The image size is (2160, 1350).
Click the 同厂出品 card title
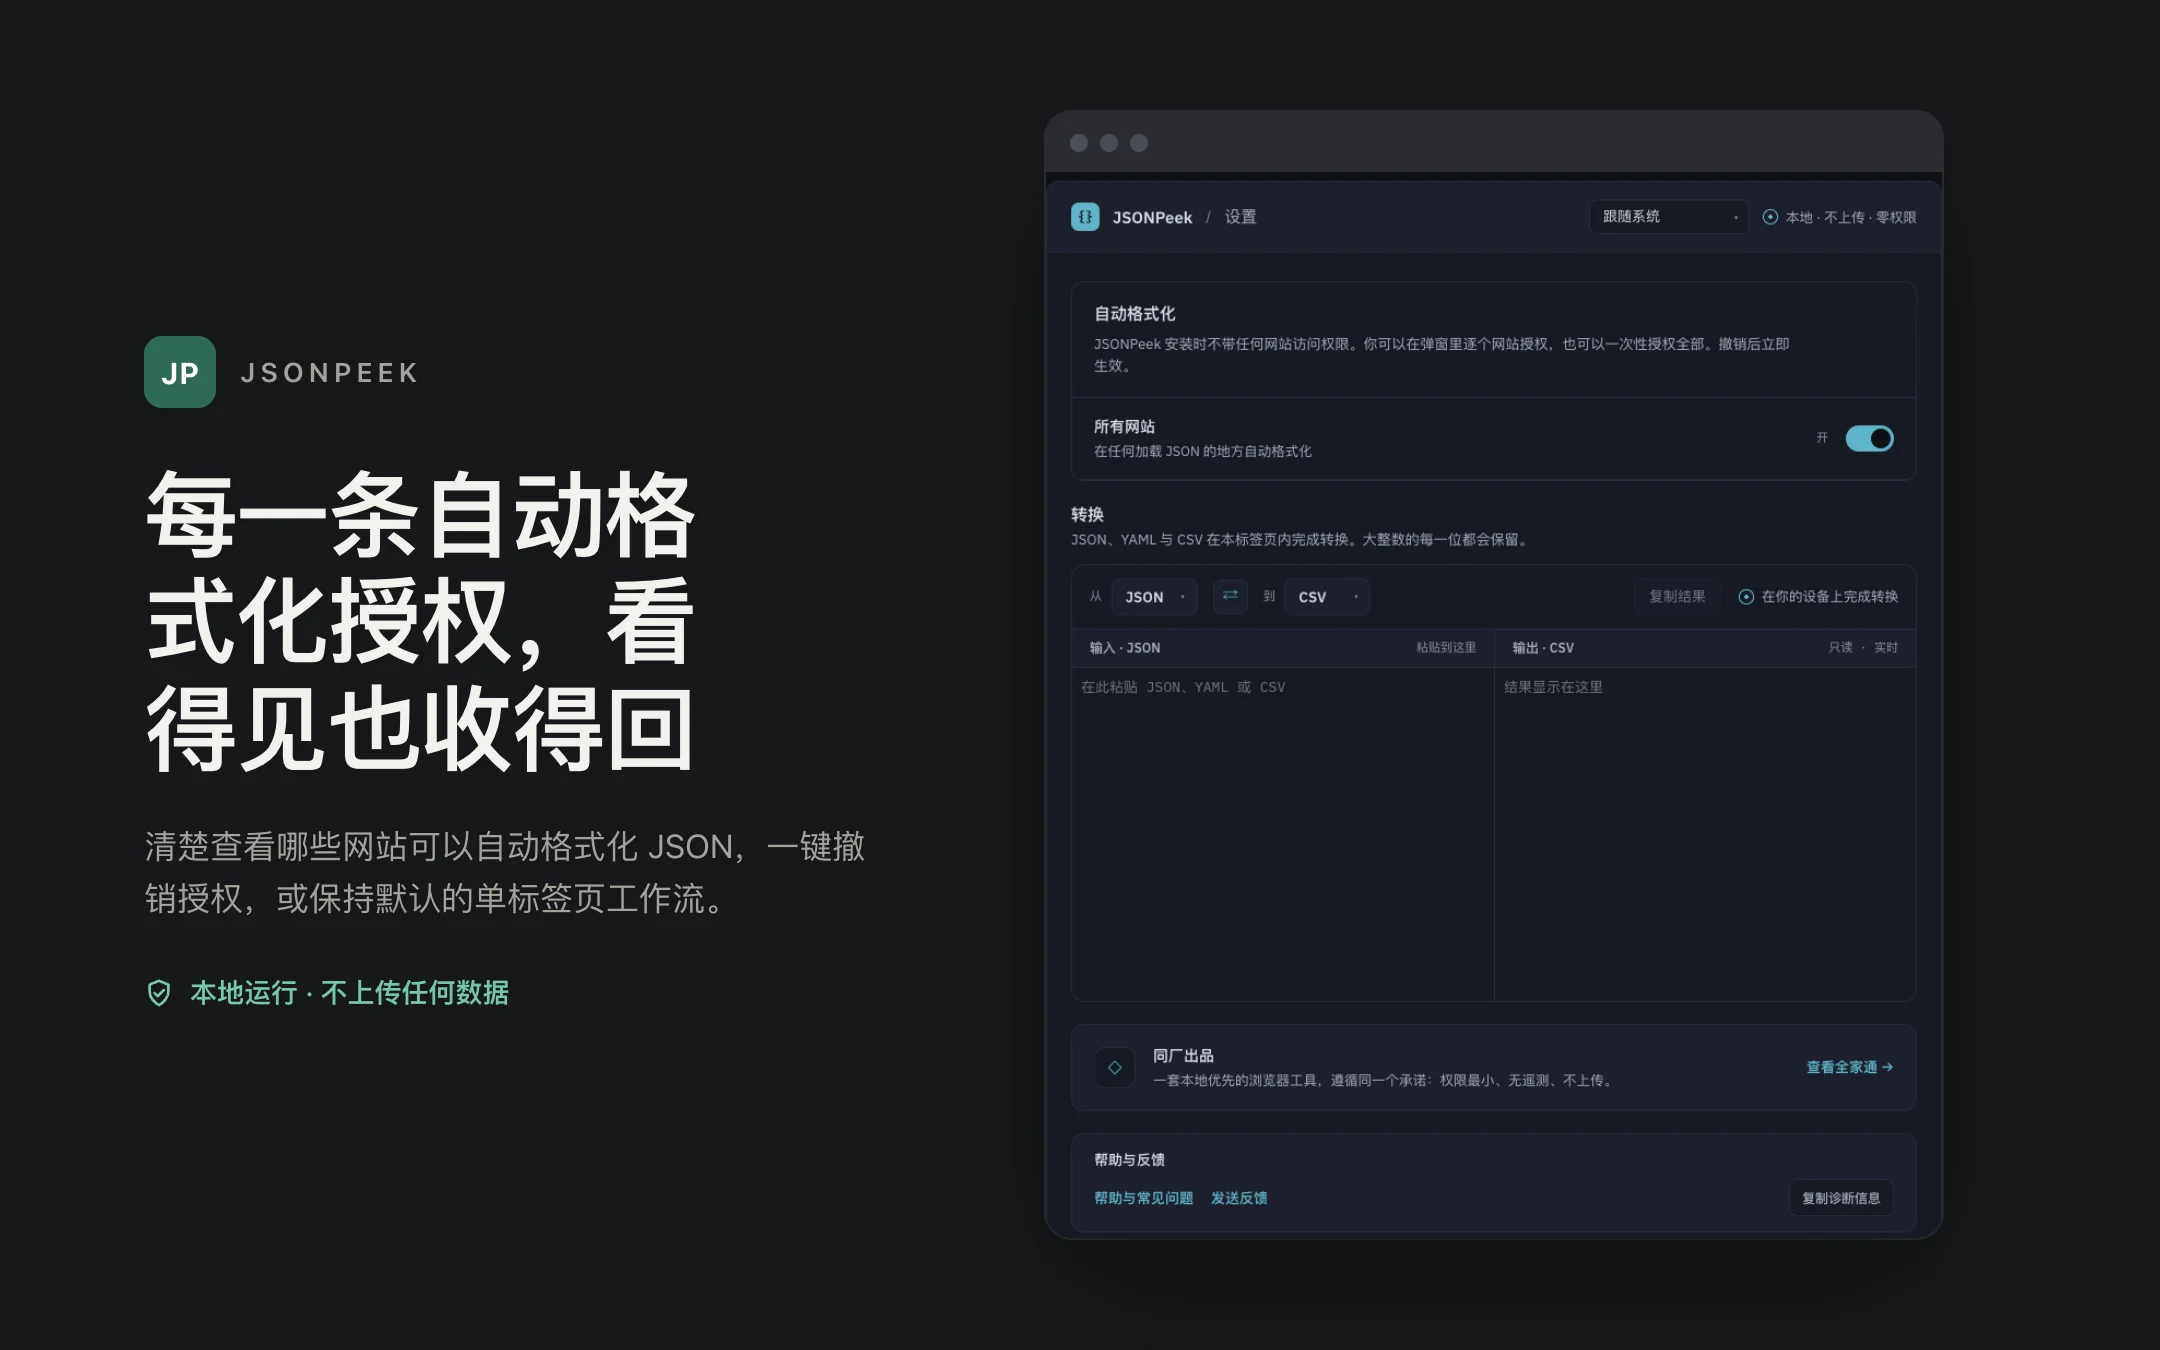click(x=1183, y=1056)
